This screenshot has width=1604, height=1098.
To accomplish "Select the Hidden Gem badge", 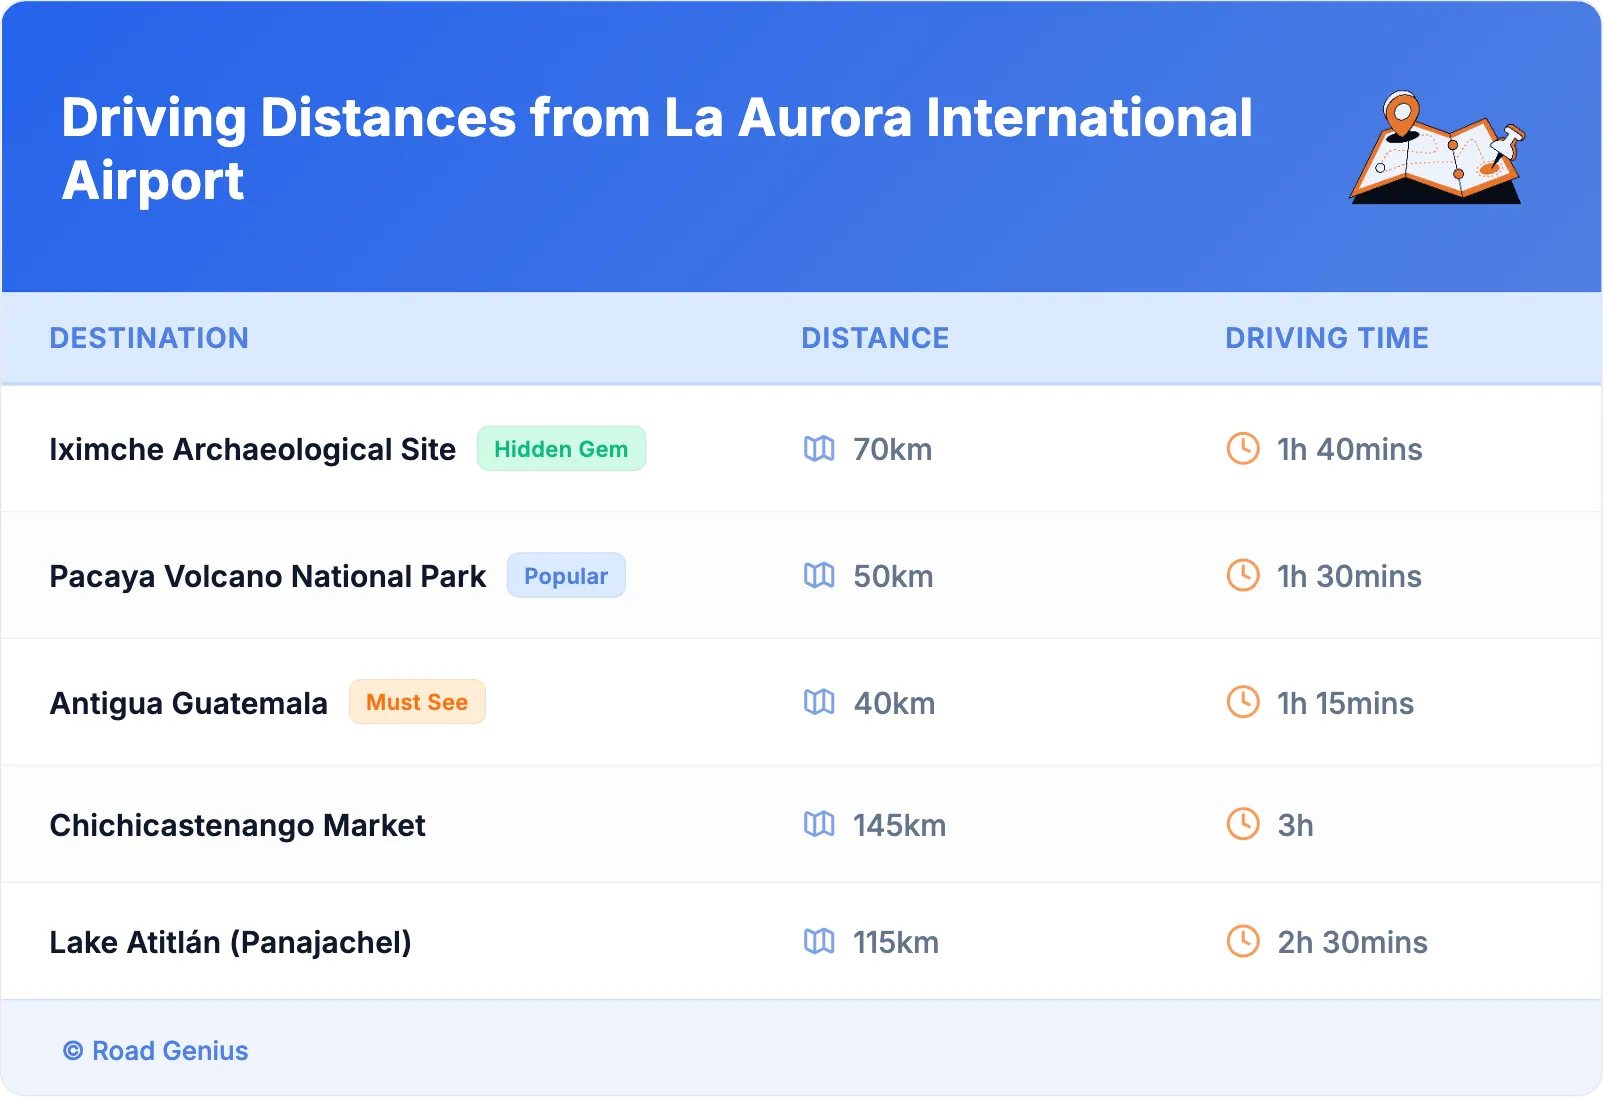I will coord(561,449).
